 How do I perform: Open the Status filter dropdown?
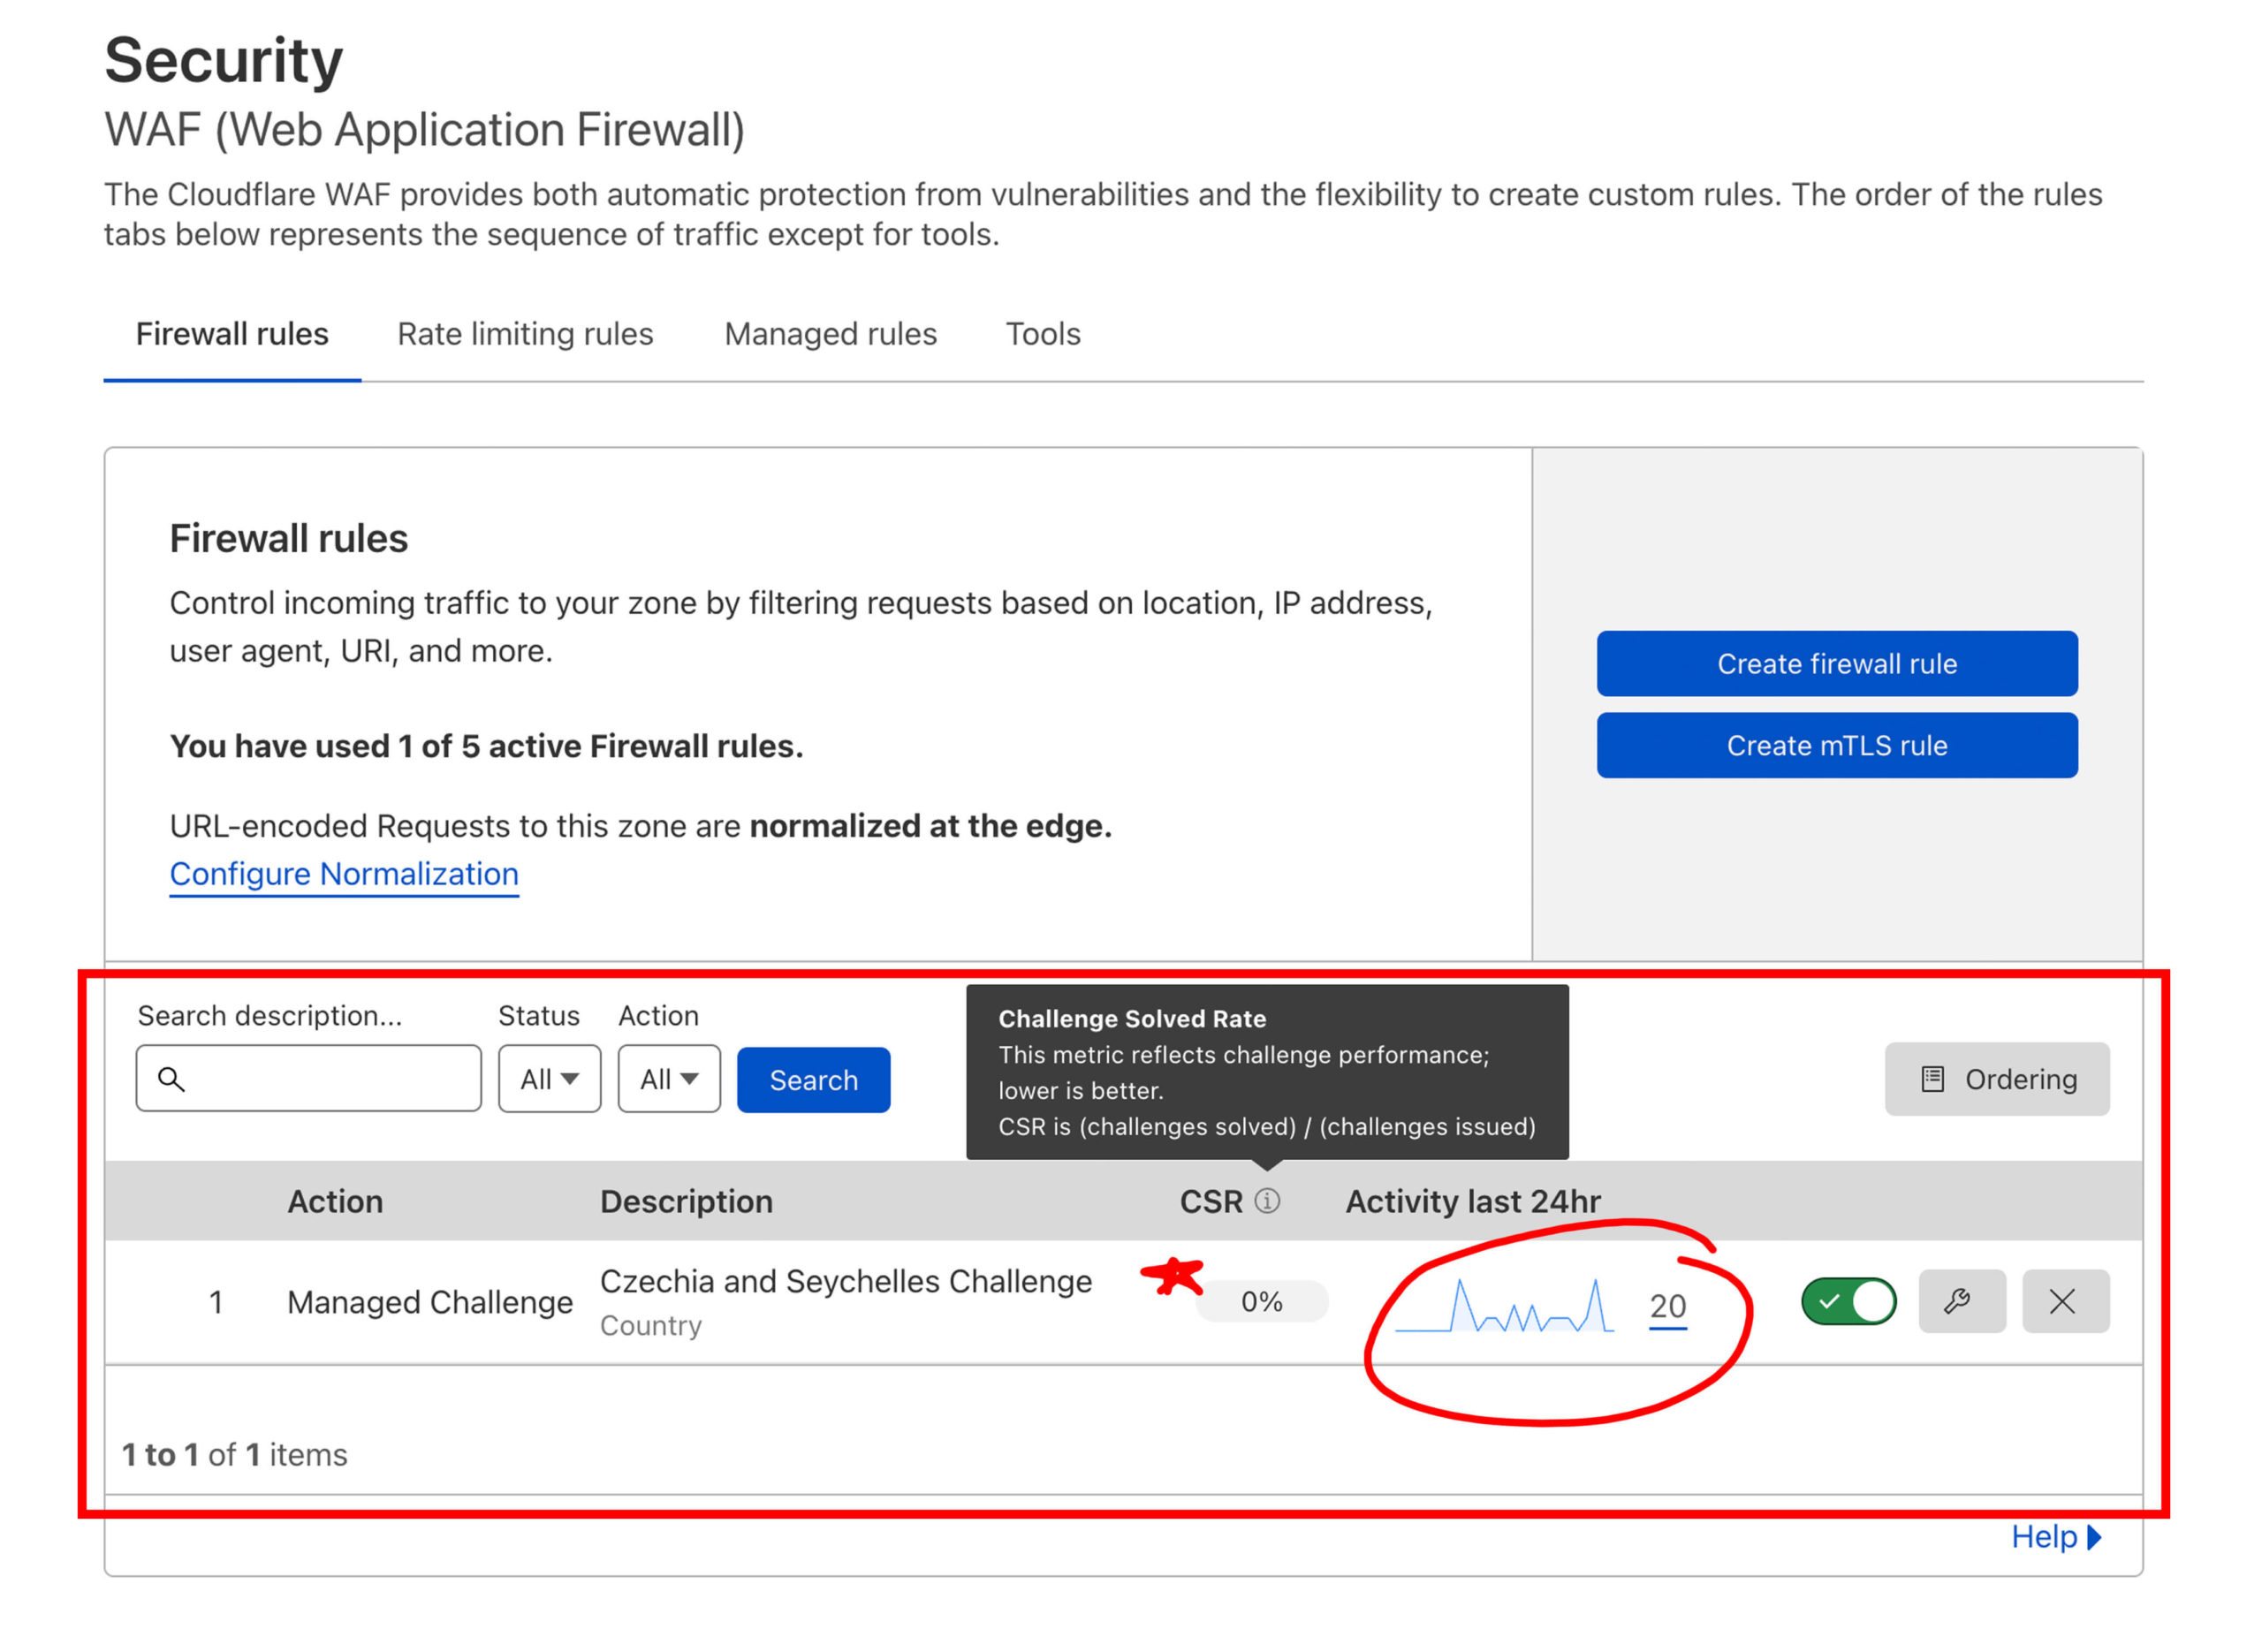[549, 1079]
